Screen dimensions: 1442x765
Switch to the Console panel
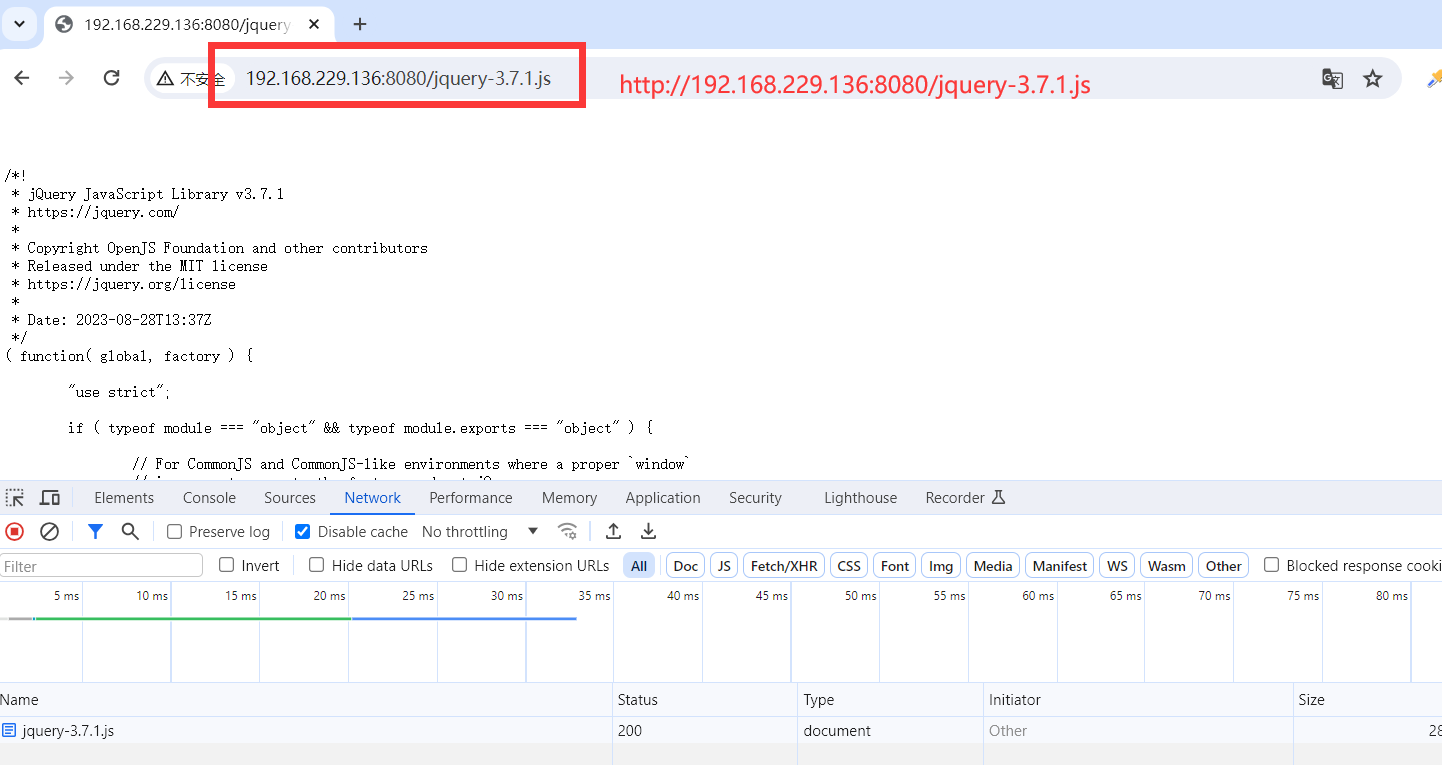[209, 498]
